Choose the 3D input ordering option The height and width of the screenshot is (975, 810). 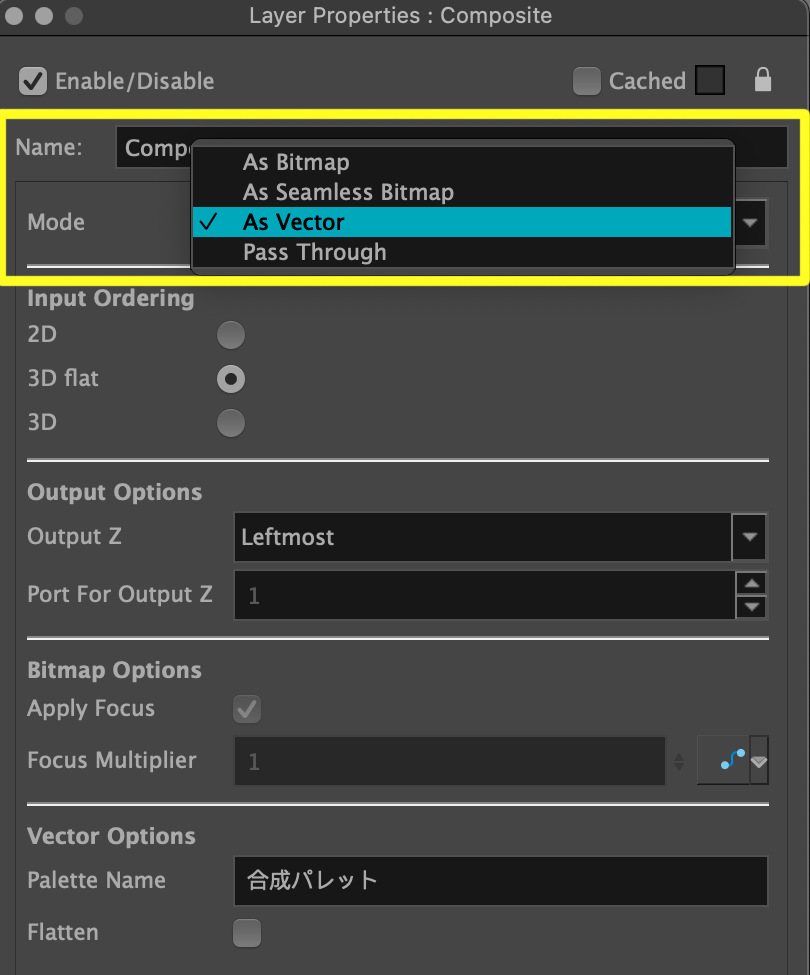231,423
